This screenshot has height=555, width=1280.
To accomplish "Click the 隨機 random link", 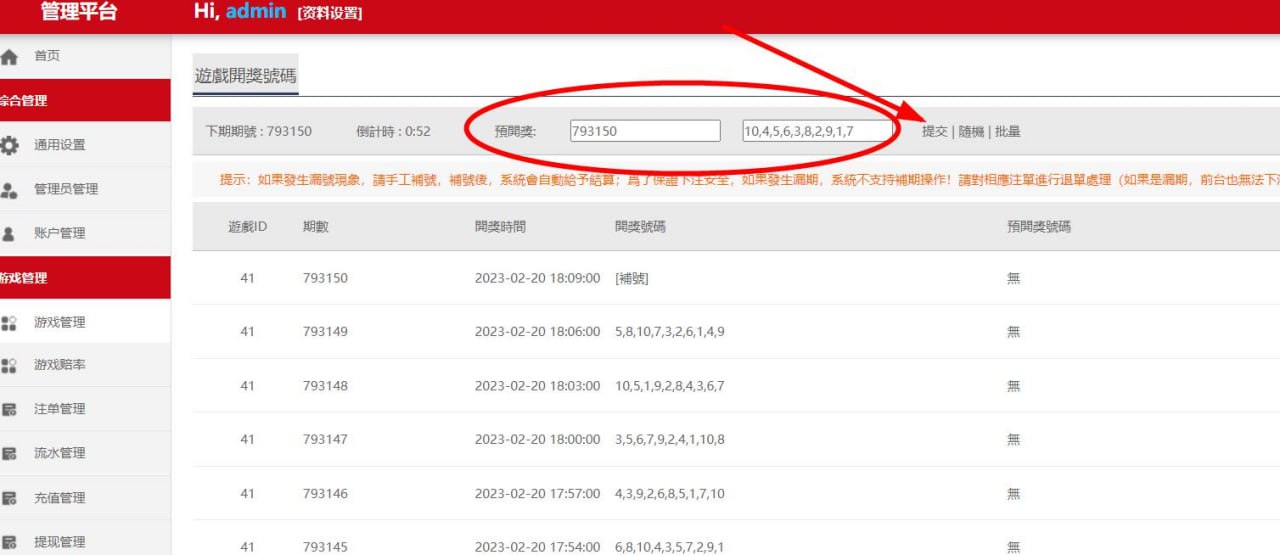I will pos(971,131).
